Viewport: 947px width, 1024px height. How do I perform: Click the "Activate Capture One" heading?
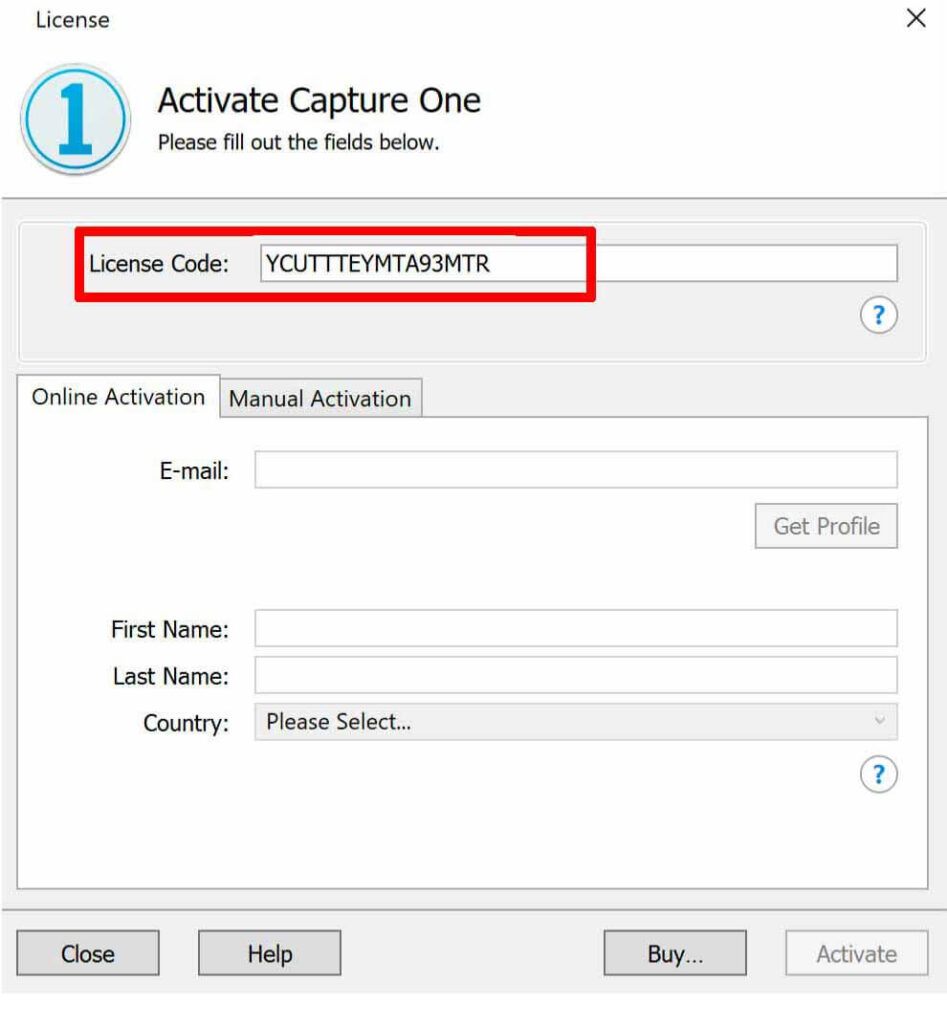point(319,101)
